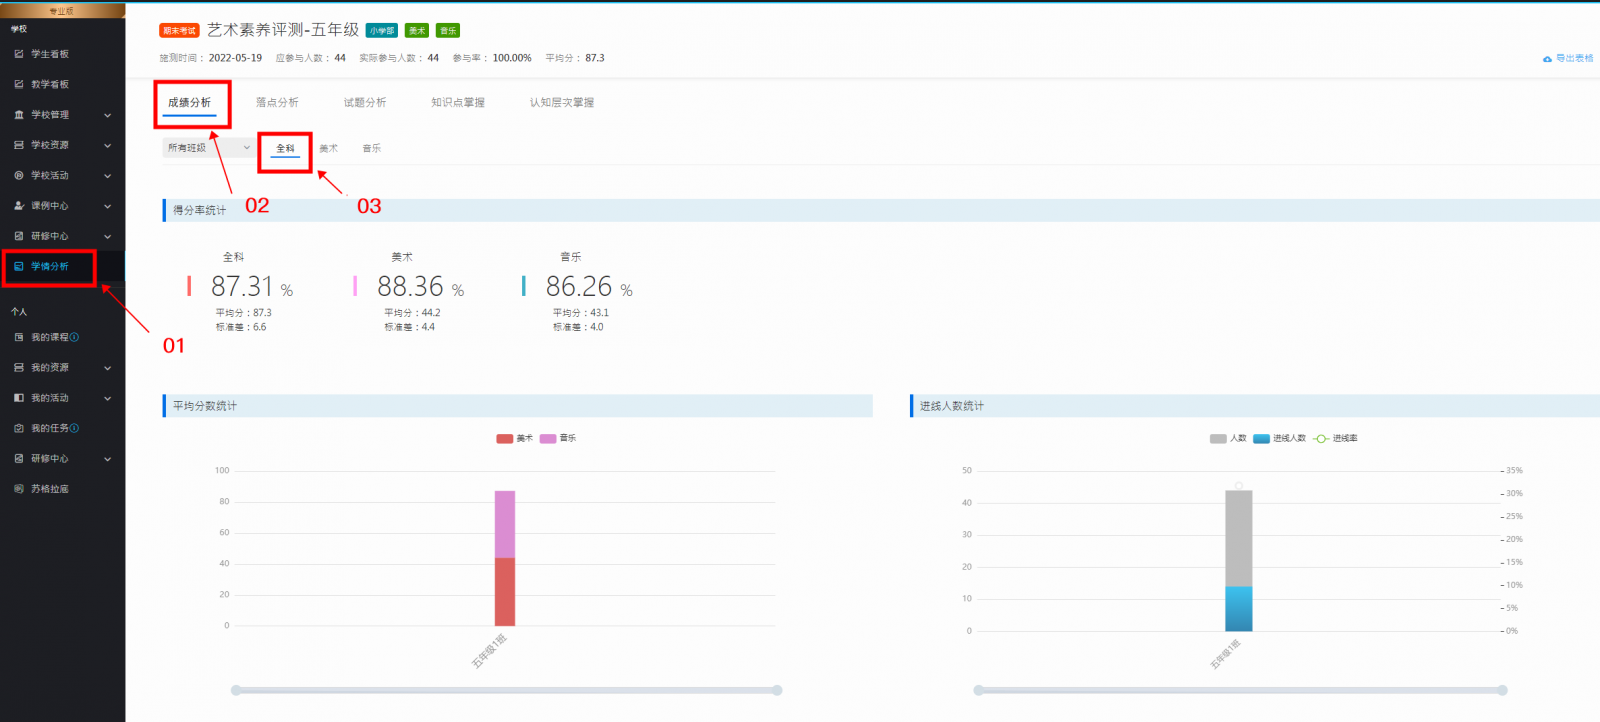Expand the 我的活动 sidebar menu chevron

107,398
